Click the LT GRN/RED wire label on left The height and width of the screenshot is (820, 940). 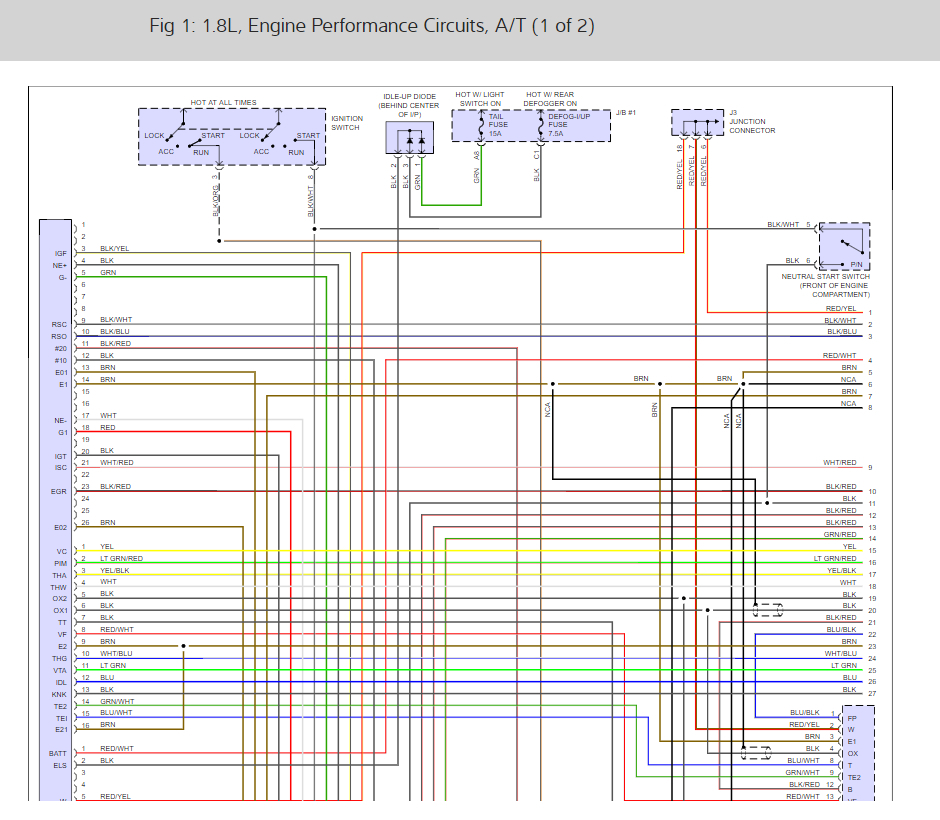121,558
